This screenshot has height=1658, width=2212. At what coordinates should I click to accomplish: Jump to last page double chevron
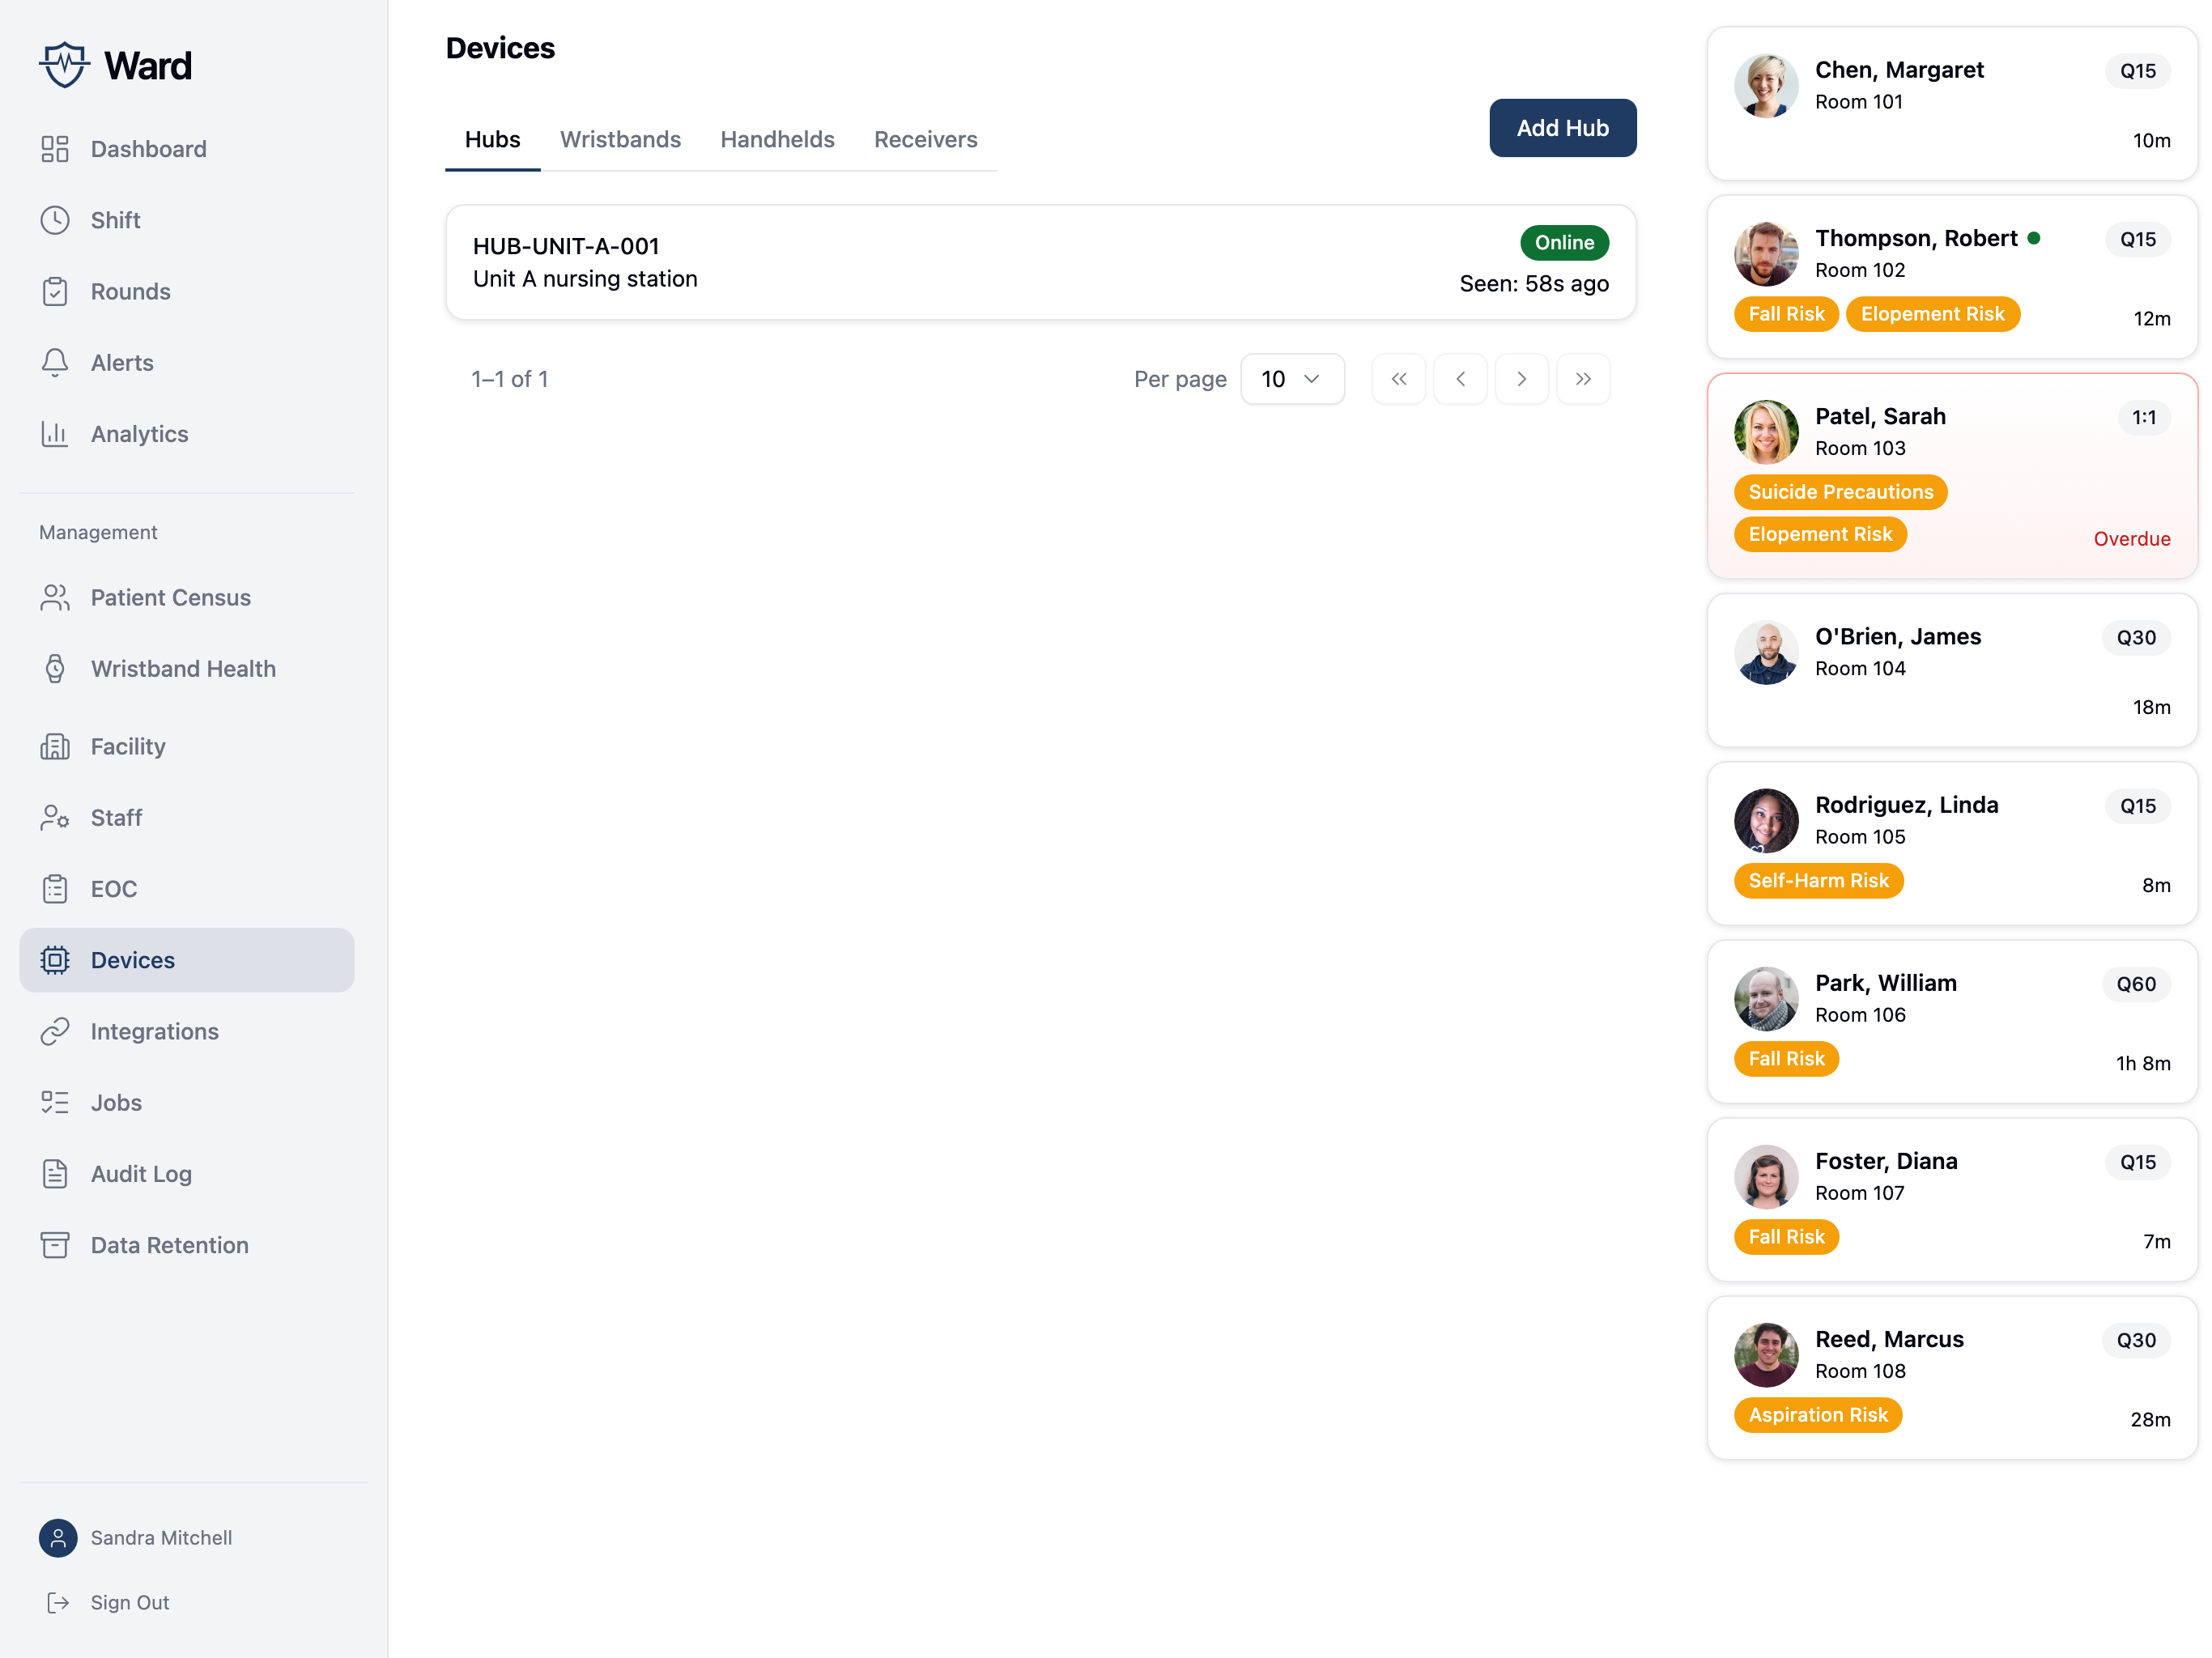tap(1583, 379)
